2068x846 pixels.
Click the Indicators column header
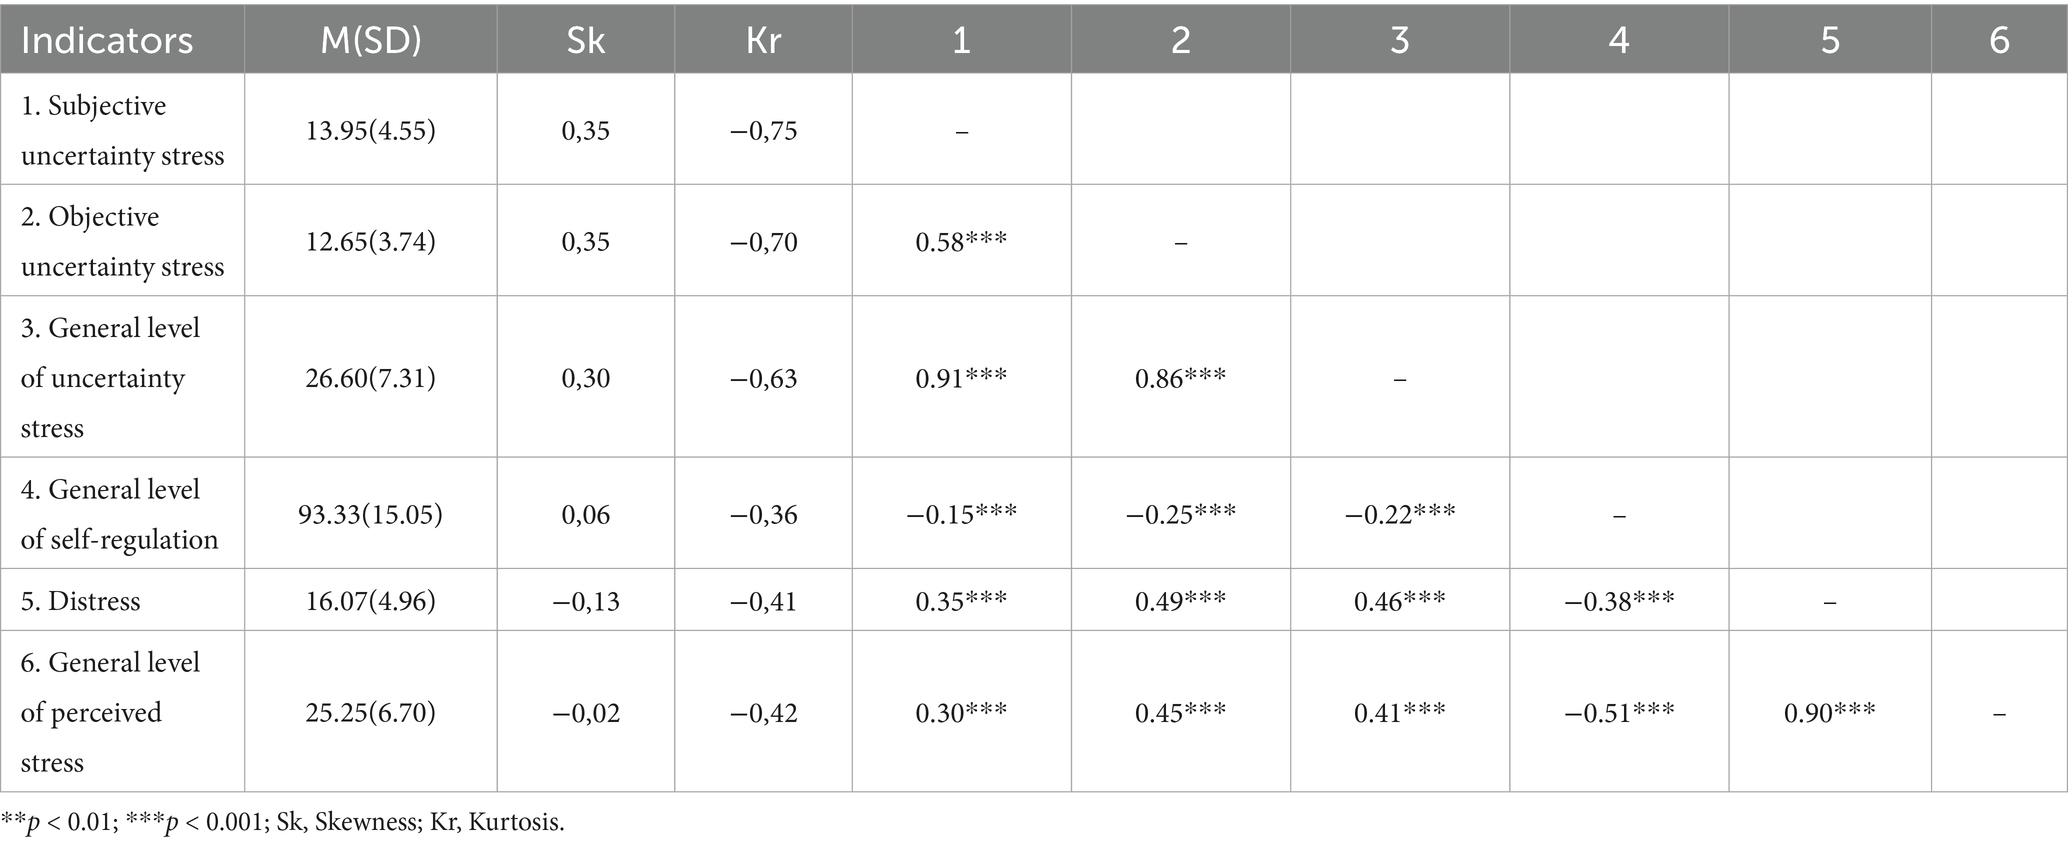[107, 40]
